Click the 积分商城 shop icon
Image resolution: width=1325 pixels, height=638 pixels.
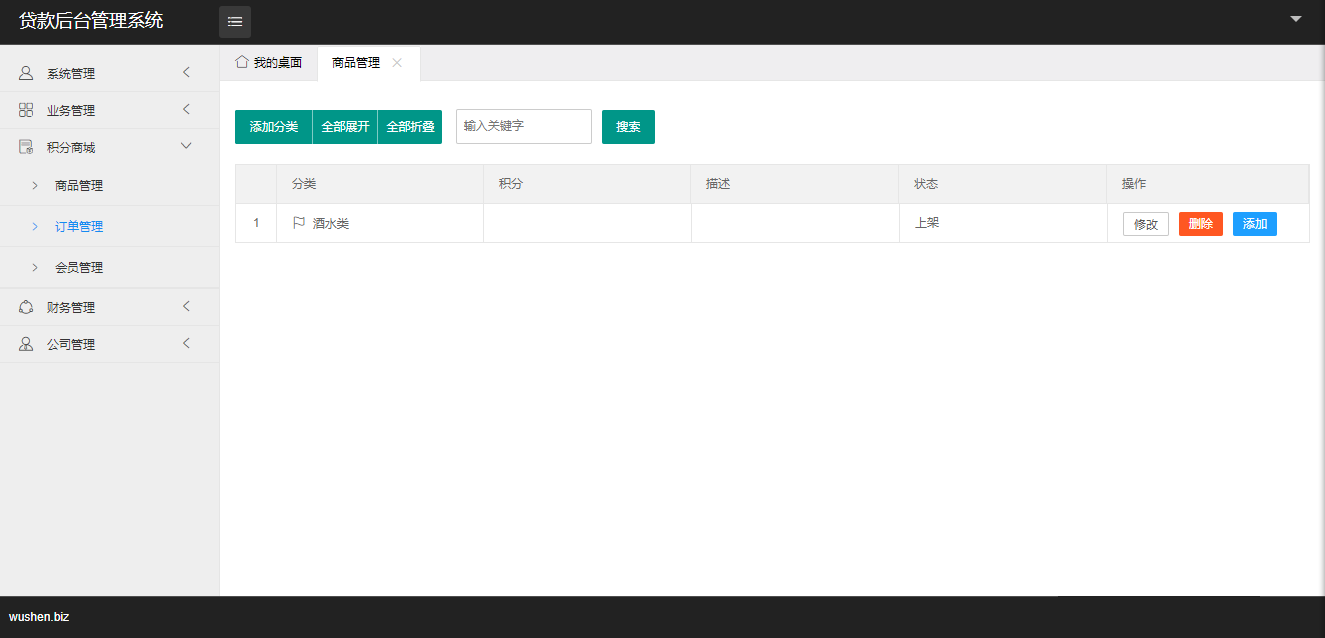26,147
